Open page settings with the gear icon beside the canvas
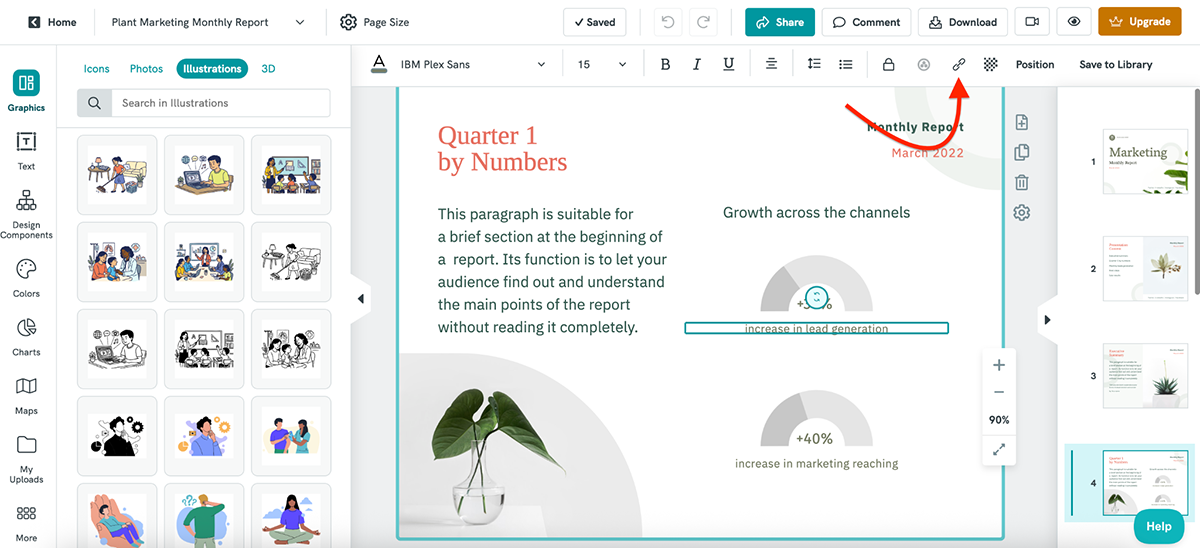This screenshot has height=548, width=1200. (x=1021, y=213)
